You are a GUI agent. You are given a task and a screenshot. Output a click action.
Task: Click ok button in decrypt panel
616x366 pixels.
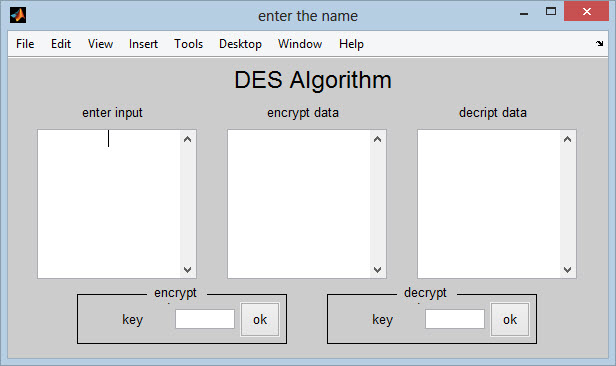coord(510,319)
